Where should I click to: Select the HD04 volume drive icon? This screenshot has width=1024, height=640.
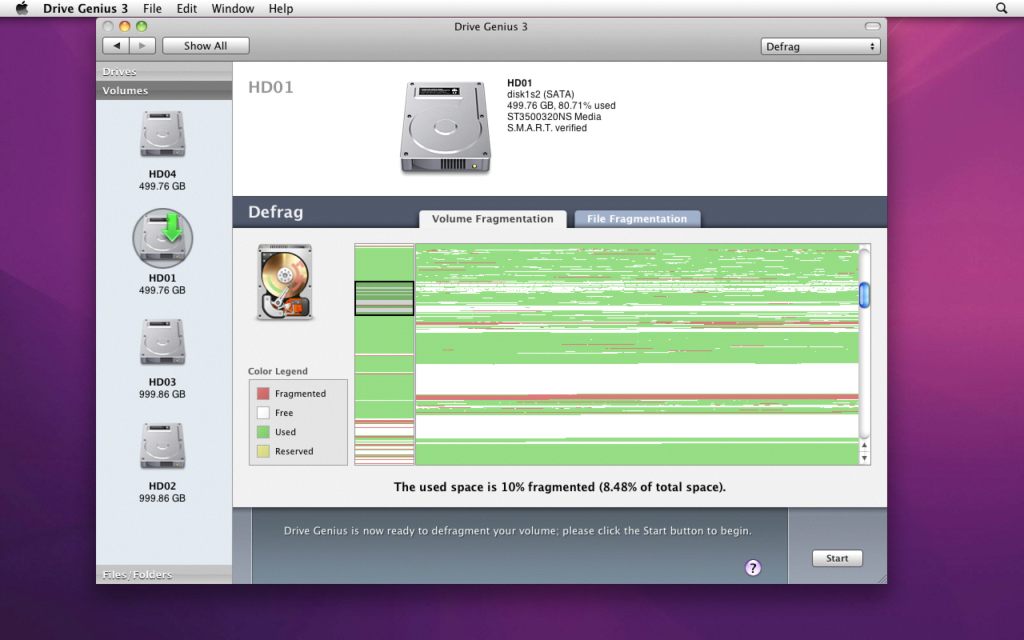click(x=162, y=135)
